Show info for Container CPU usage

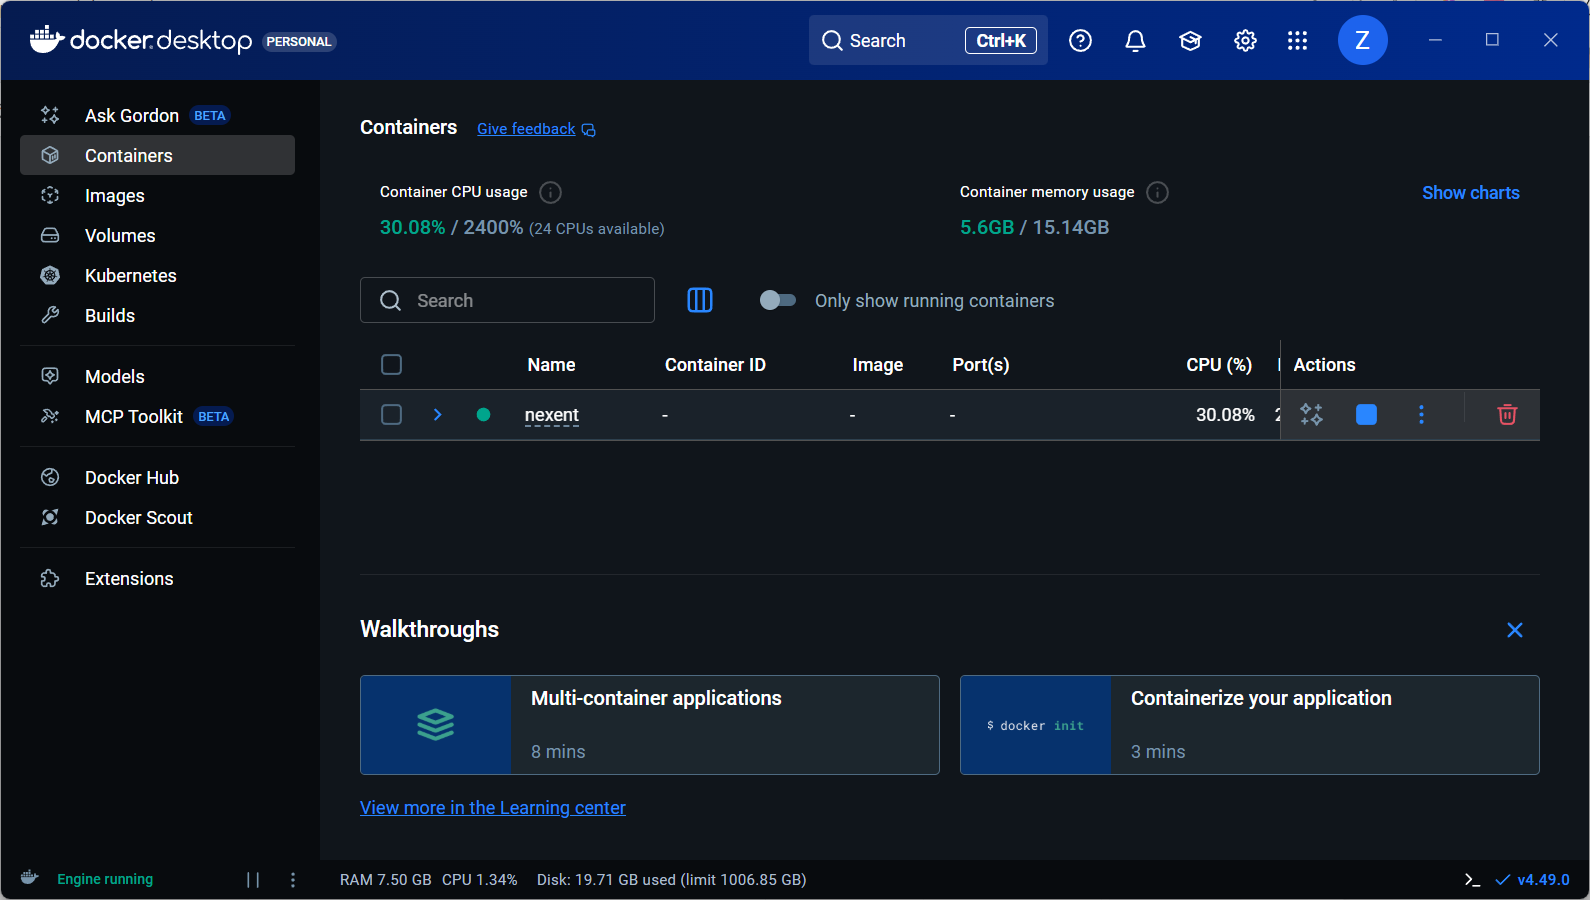click(550, 192)
